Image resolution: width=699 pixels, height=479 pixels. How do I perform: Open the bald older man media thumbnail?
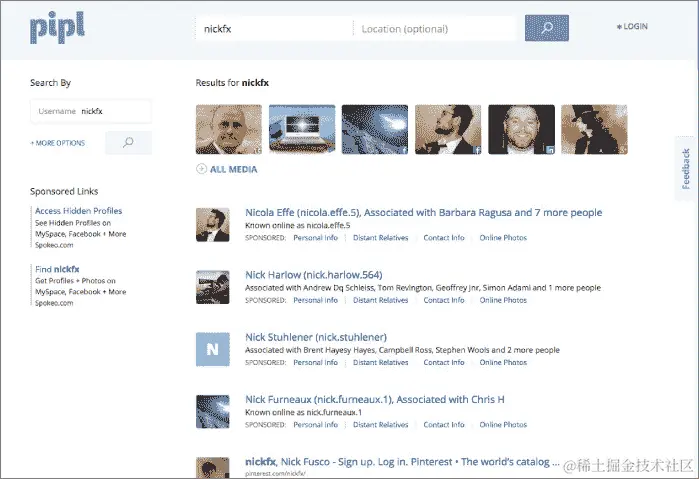[x=229, y=129]
